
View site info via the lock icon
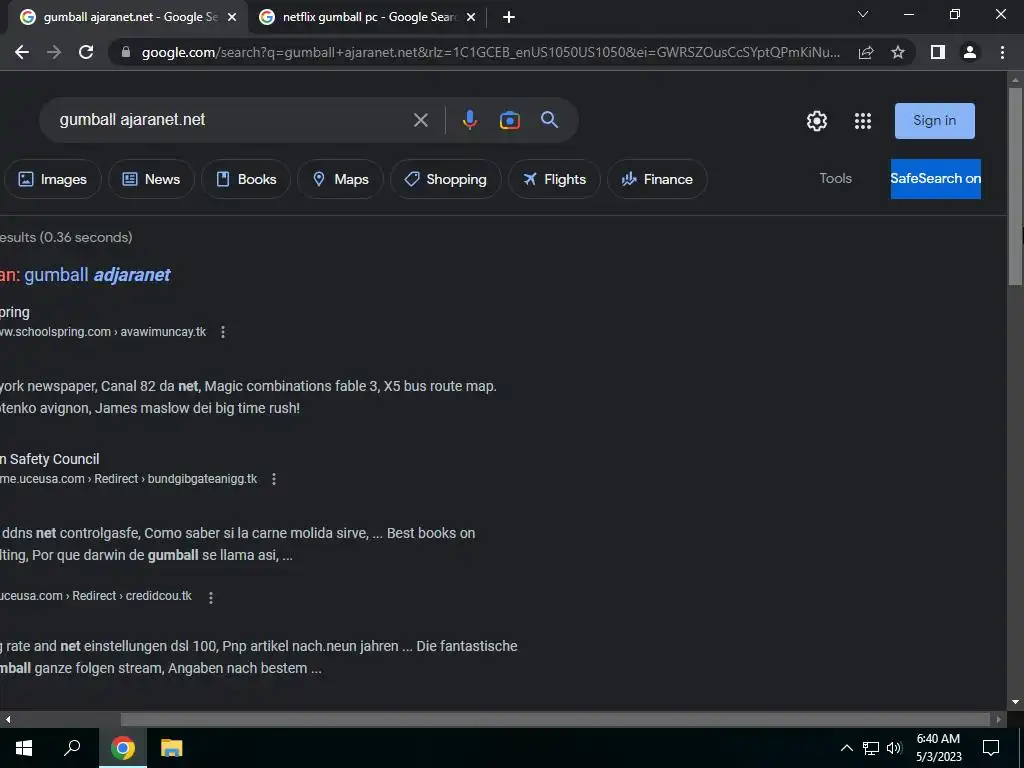(x=126, y=52)
